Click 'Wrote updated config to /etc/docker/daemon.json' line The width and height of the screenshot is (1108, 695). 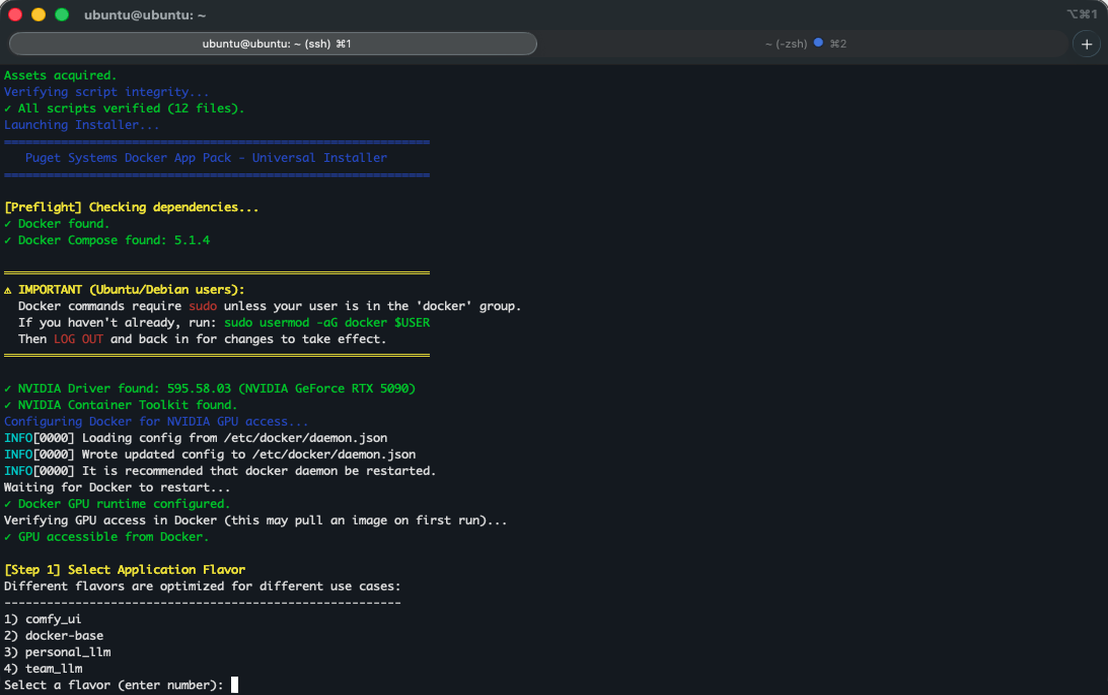pyautogui.click(x=210, y=454)
